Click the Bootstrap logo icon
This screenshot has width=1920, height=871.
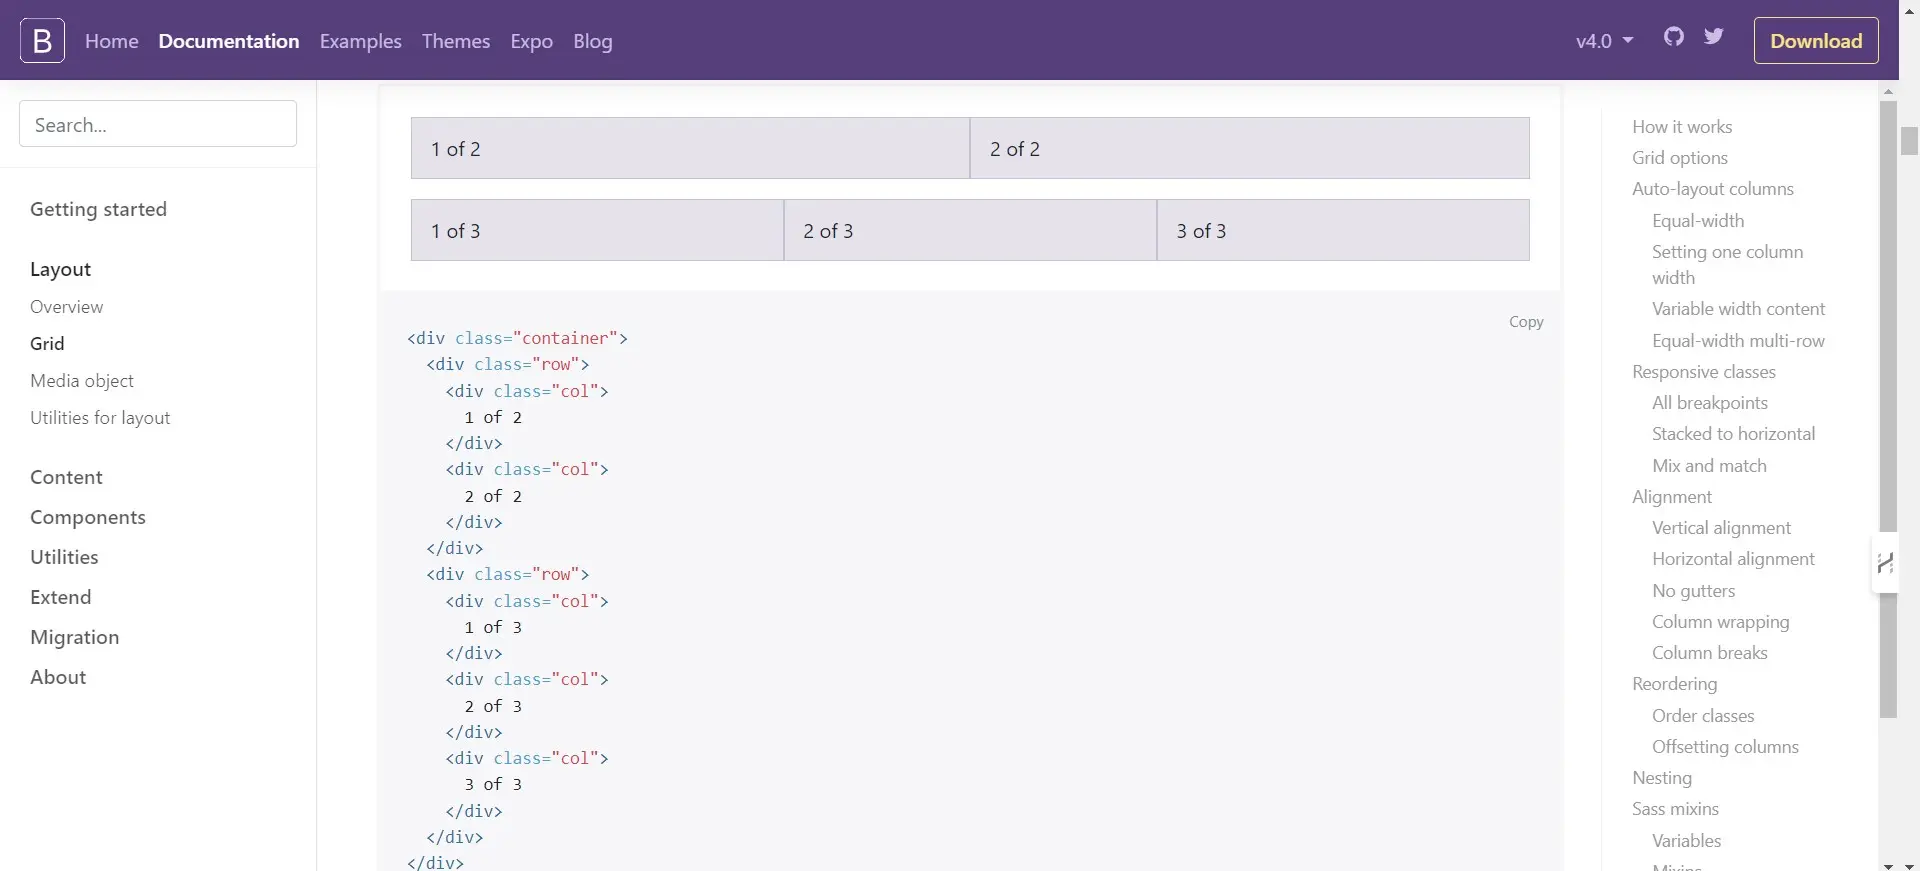click(42, 40)
